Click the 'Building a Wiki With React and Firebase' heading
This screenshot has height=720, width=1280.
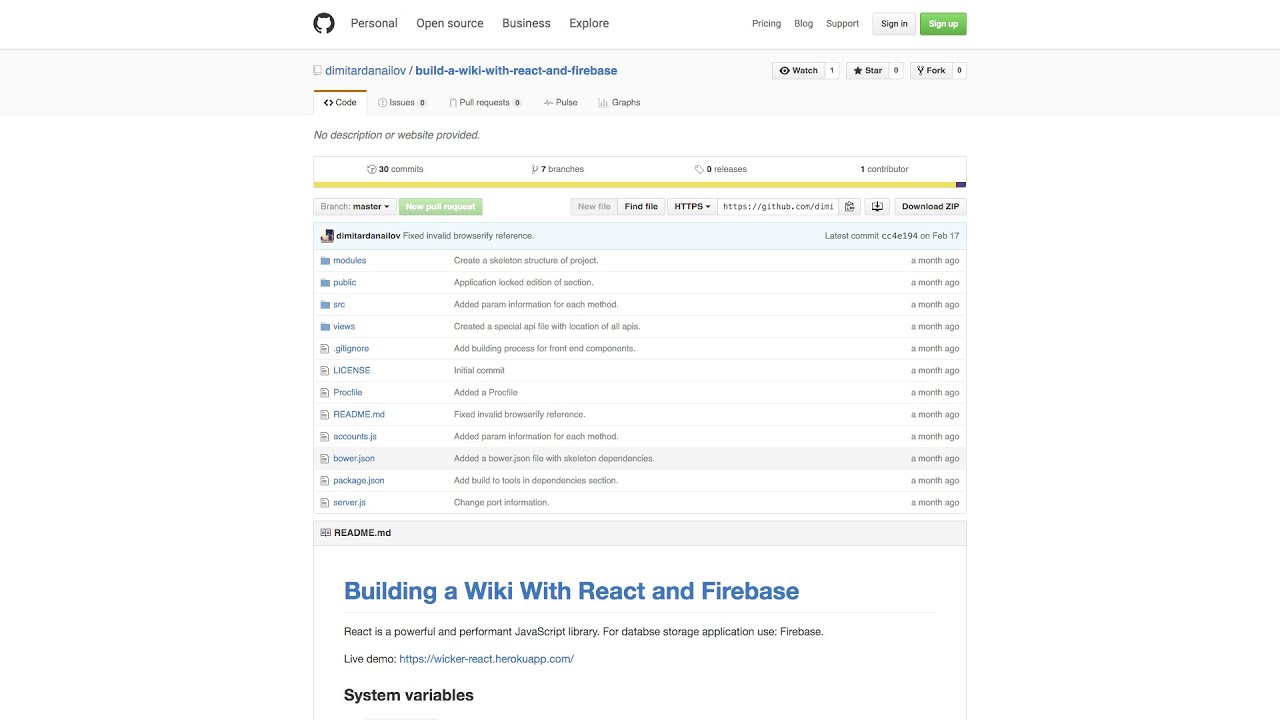tap(571, 591)
